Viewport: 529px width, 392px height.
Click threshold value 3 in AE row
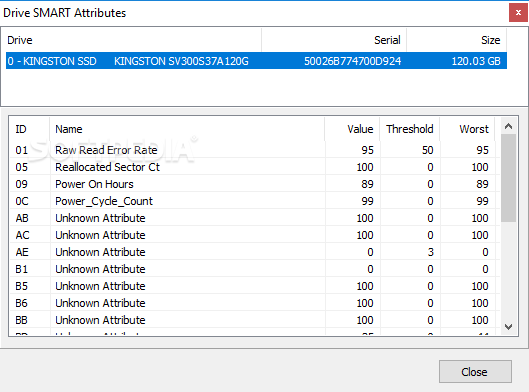pyautogui.click(x=430, y=252)
